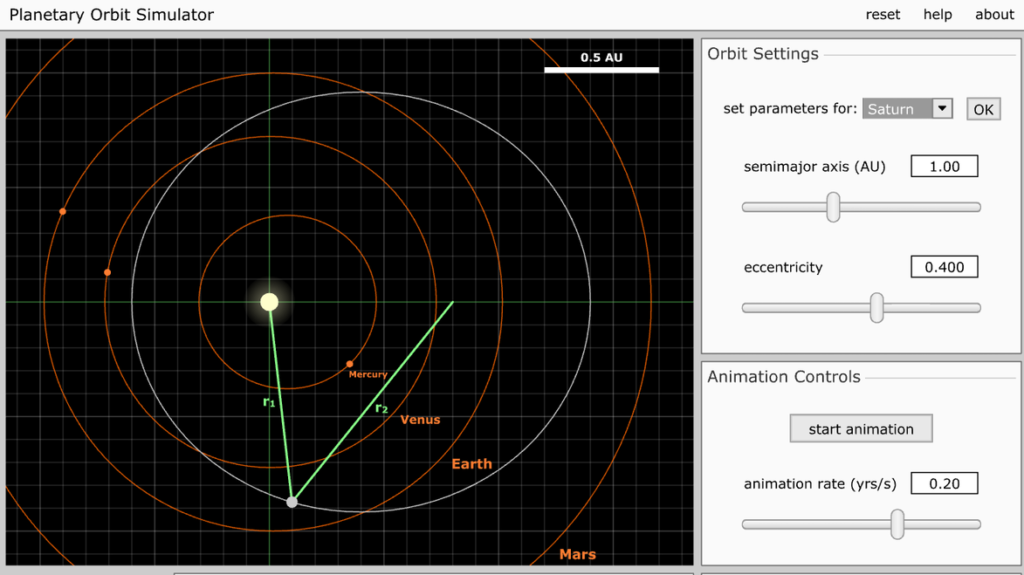Open the about link
1024x575 pixels.
[x=994, y=14]
